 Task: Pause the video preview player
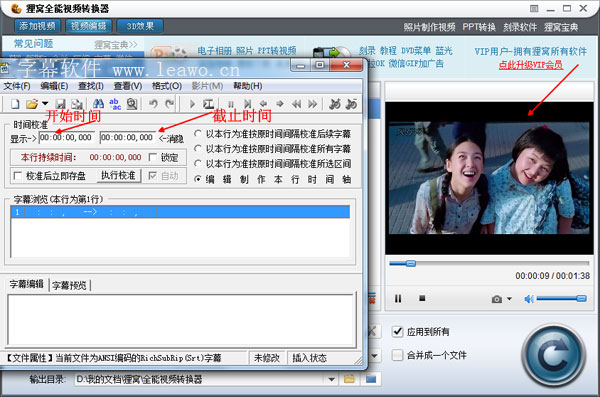pyautogui.click(x=398, y=299)
